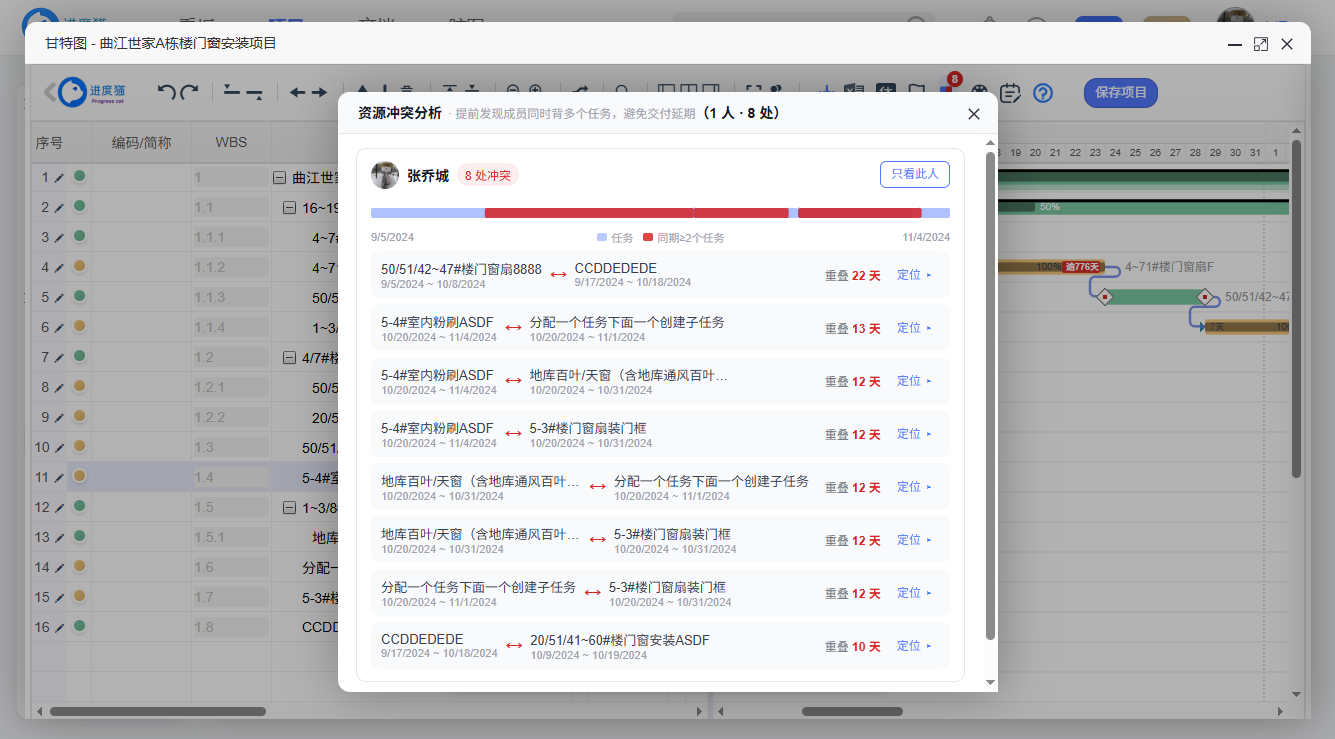This screenshot has width=1335, height=739.
Task: Open the calendar edit icon
Action: pyautogui.click(x=1011, y=92)
